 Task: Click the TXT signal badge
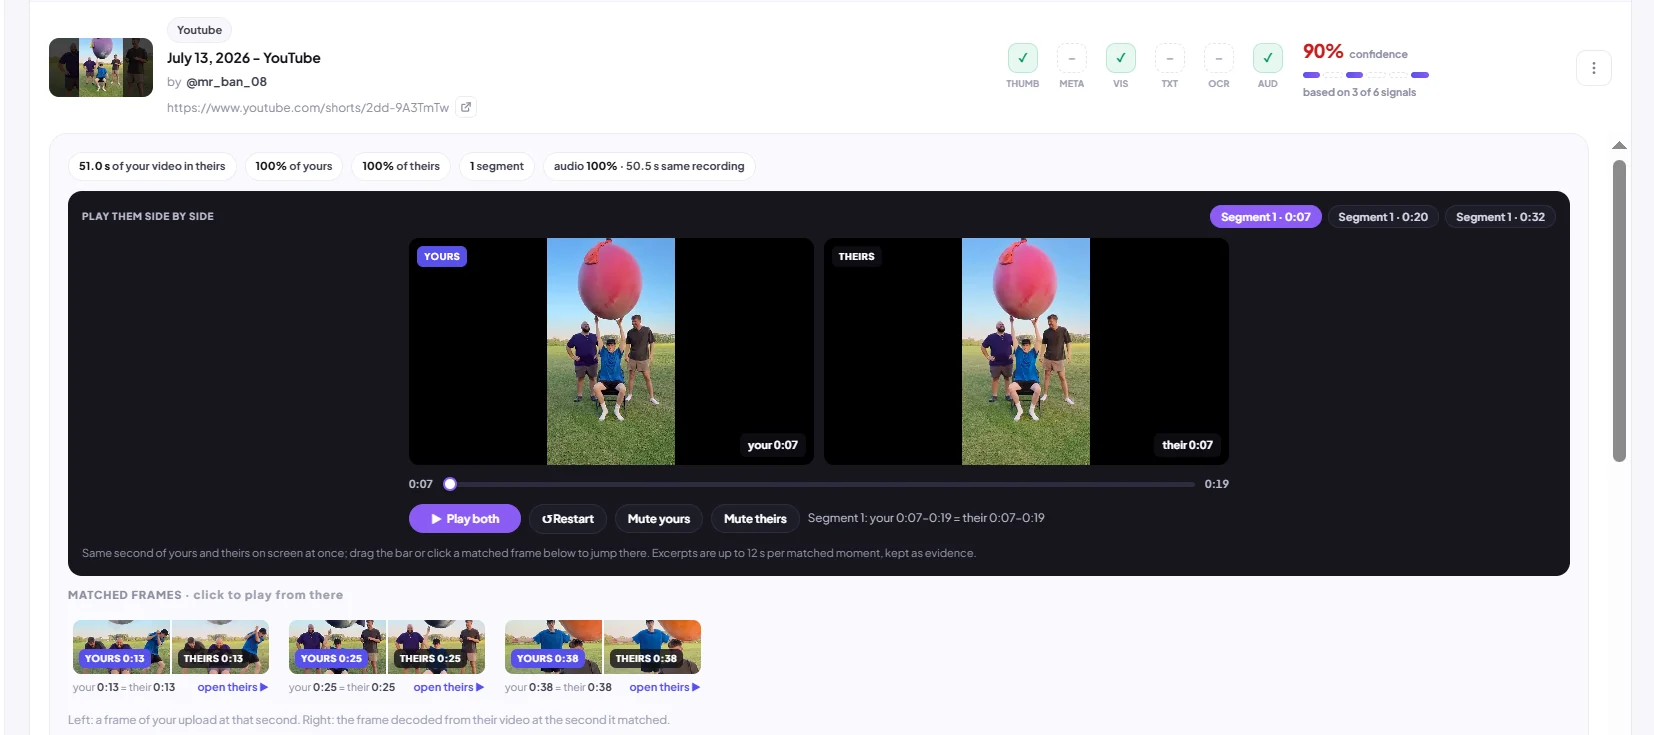tap(1169, 58)
